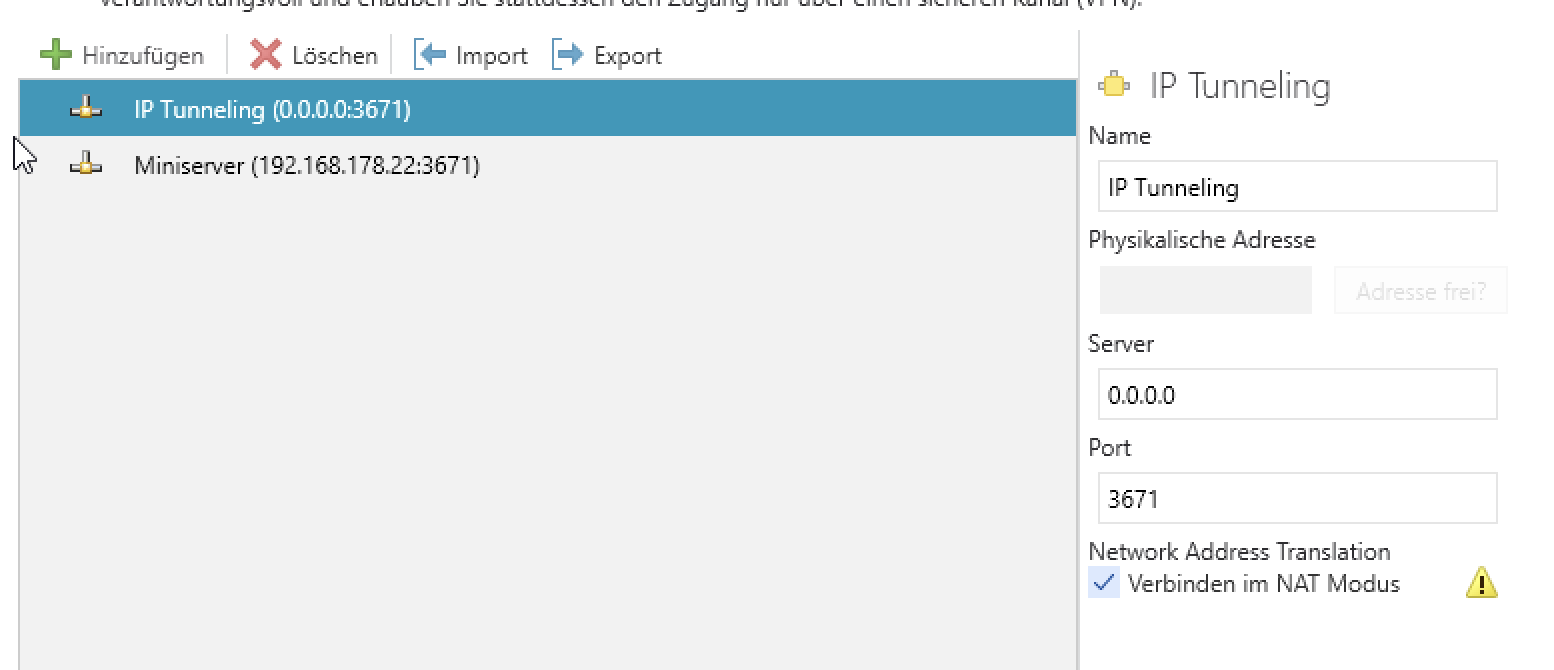Focus the Server address field

[1297, 395]
